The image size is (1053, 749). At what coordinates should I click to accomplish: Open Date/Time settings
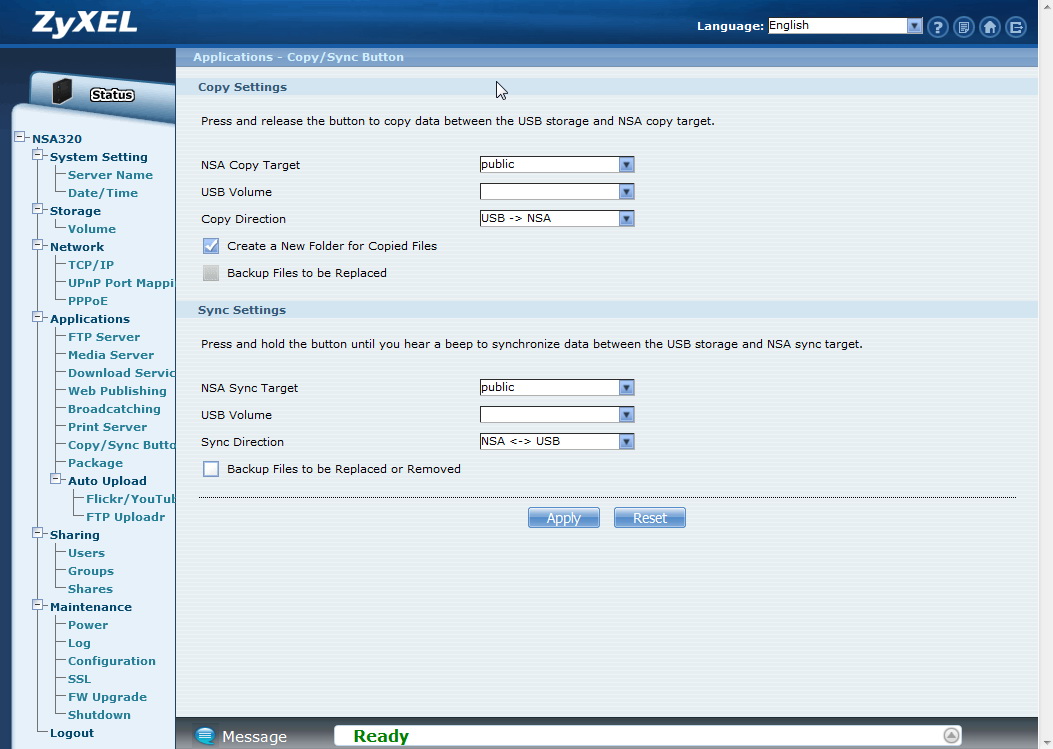coord(103,193)
